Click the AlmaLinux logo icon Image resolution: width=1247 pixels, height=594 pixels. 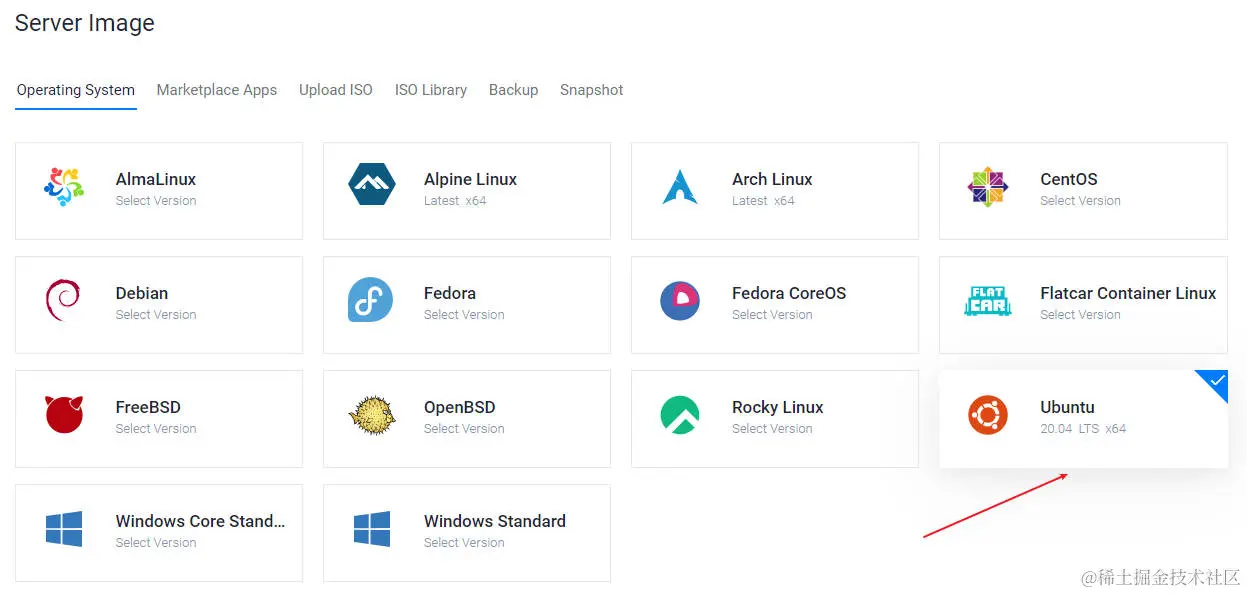[x=64, y=187]
